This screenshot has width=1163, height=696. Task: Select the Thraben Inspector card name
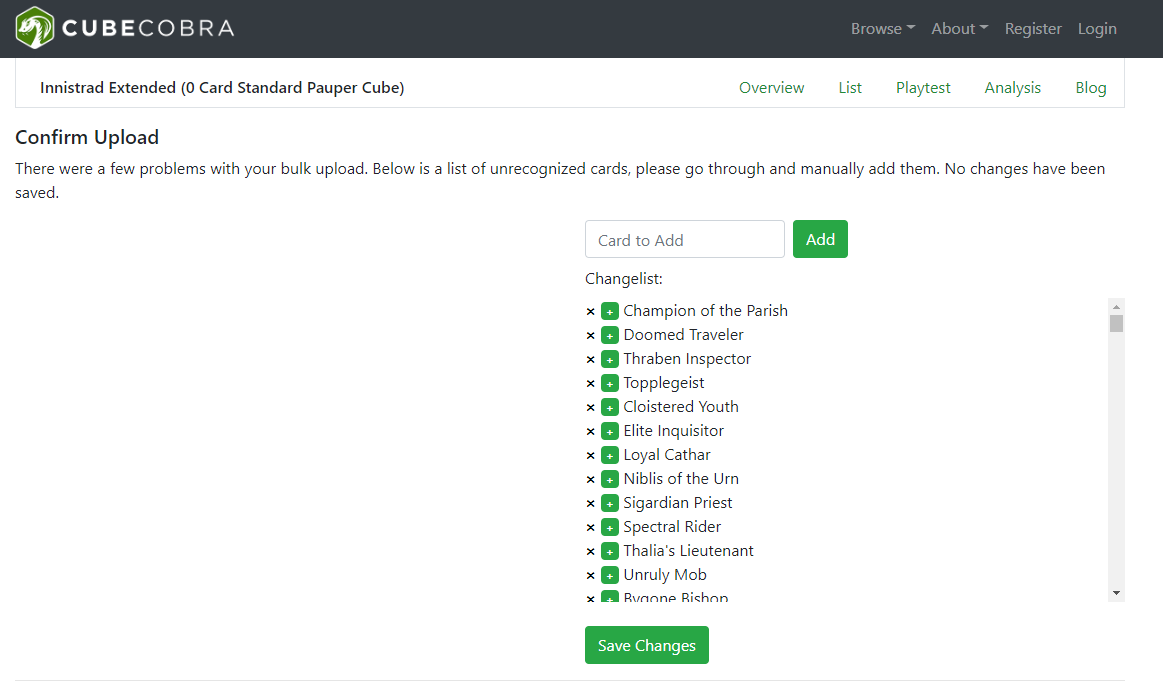(687, 359)
